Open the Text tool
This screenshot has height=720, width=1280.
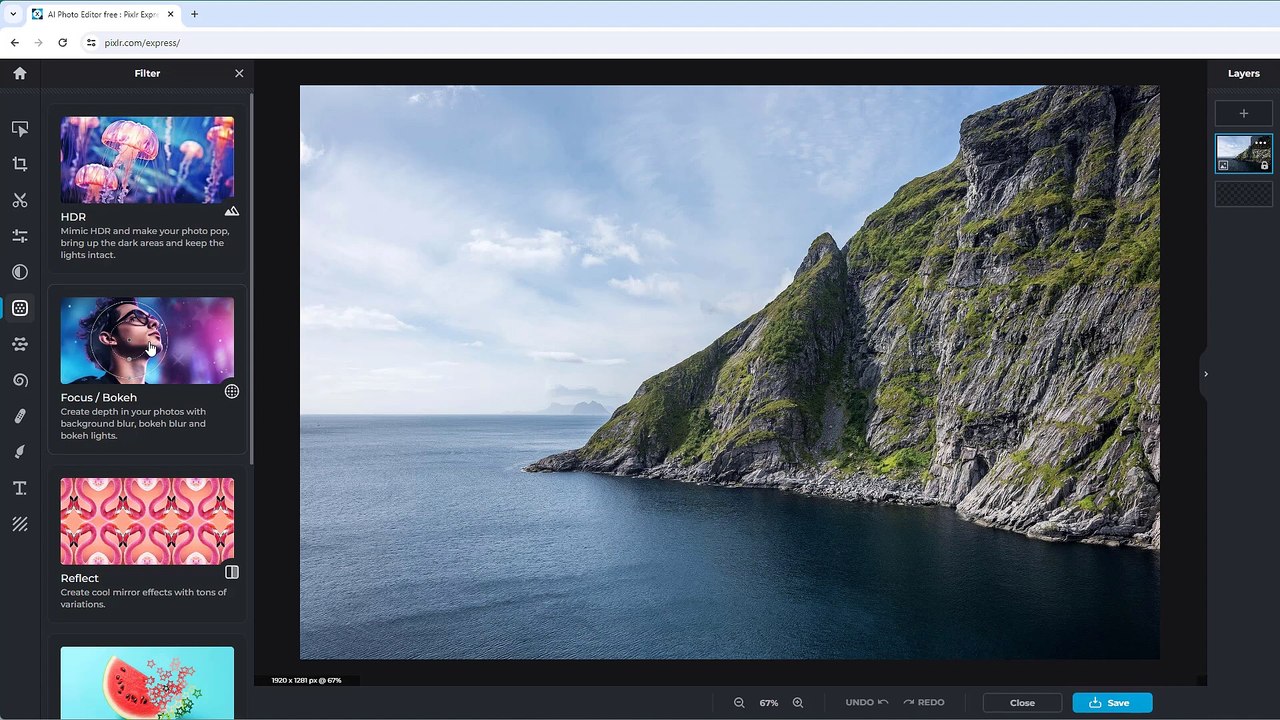pyautogui.click(x=20, y=488)
